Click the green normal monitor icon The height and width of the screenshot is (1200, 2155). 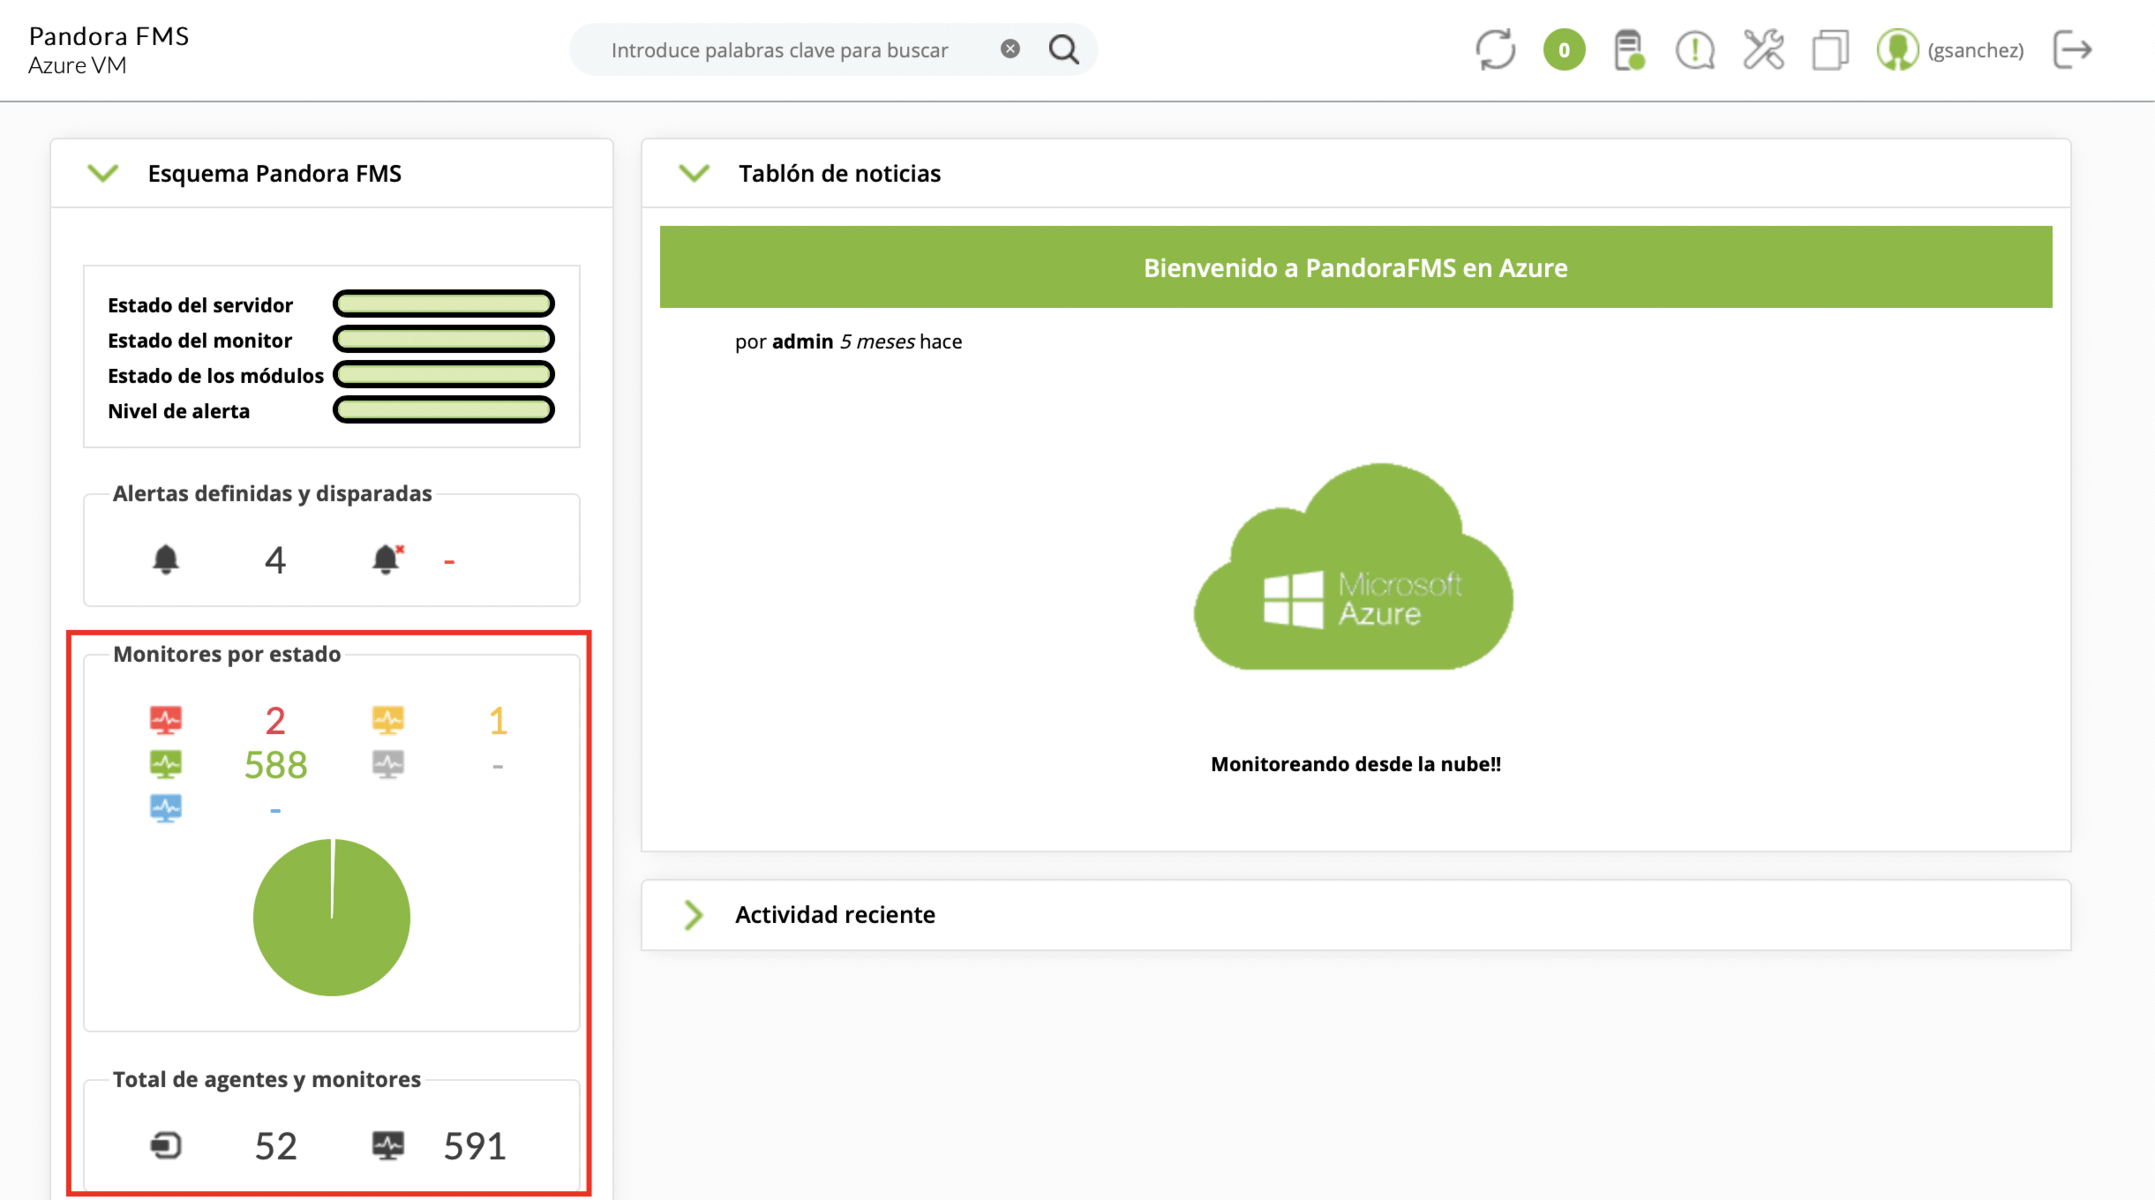click(x=166, y=765)
